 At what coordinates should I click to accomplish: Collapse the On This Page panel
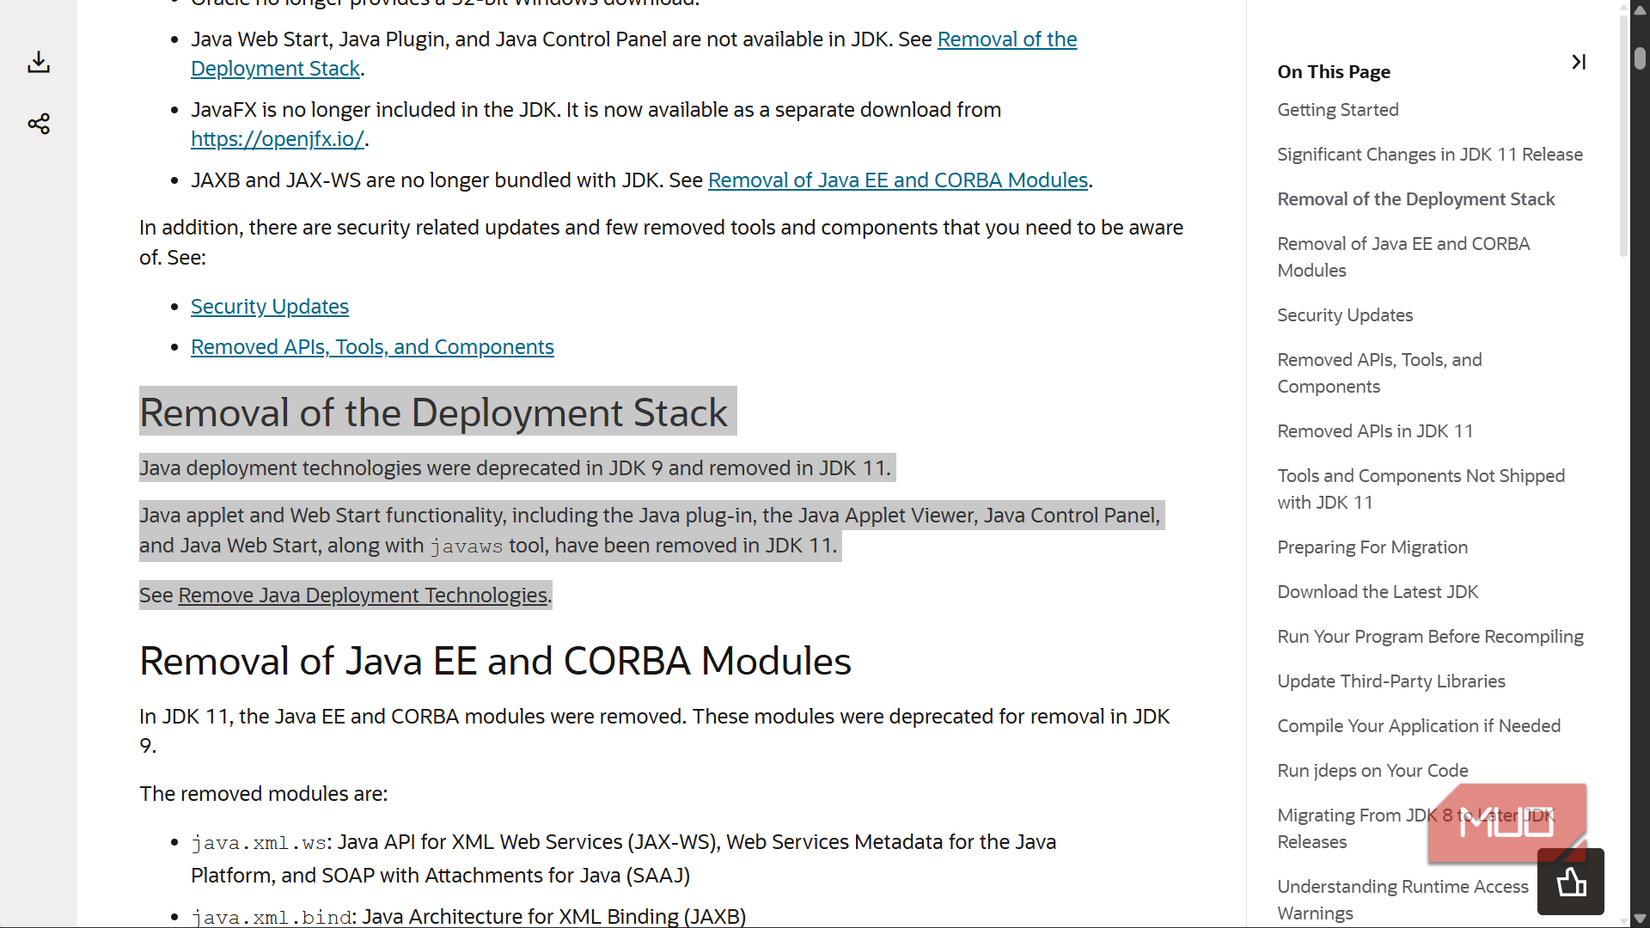(1578, 62)
